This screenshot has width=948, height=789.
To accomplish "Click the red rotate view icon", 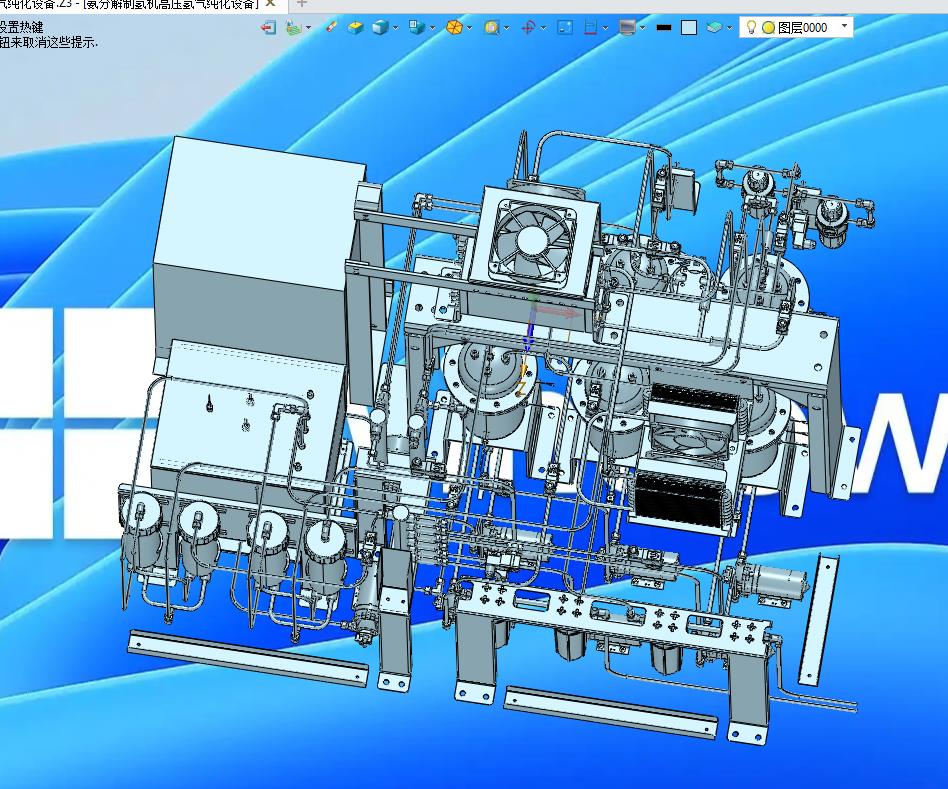I will click(528, 27).
